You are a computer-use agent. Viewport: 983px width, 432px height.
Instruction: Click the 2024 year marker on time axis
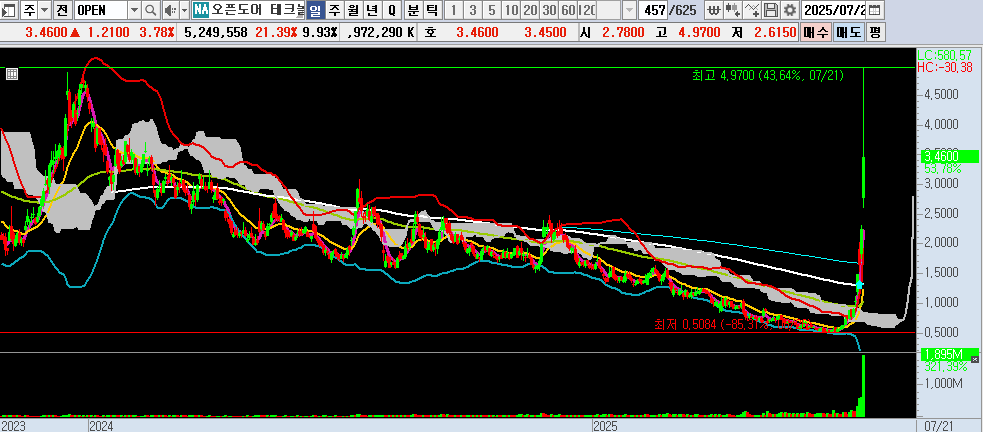102,426
